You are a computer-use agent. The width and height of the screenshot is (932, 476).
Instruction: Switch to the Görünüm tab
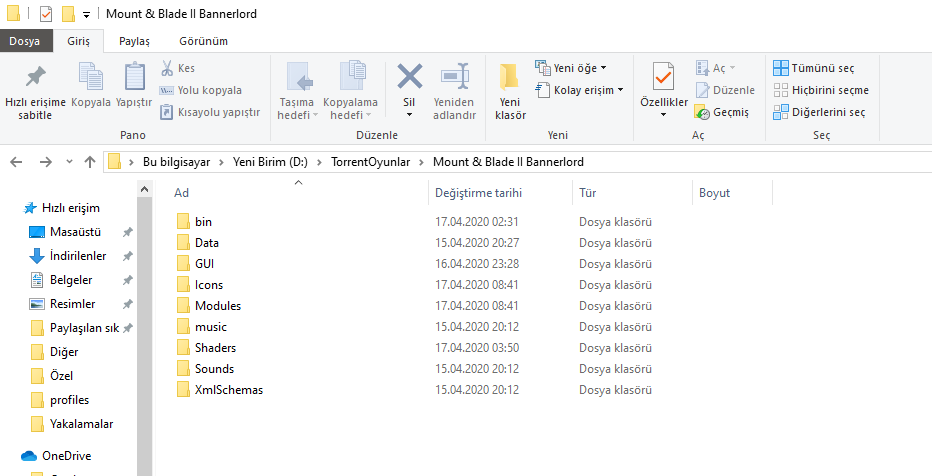203,41
